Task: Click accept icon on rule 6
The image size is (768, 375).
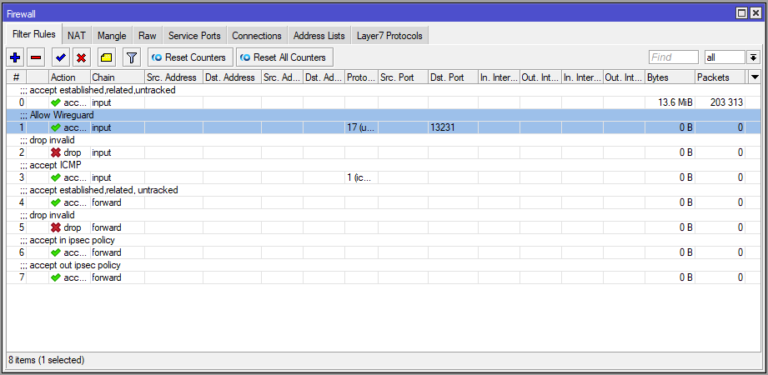Action: pyautogui.click(x=55, y=253)
